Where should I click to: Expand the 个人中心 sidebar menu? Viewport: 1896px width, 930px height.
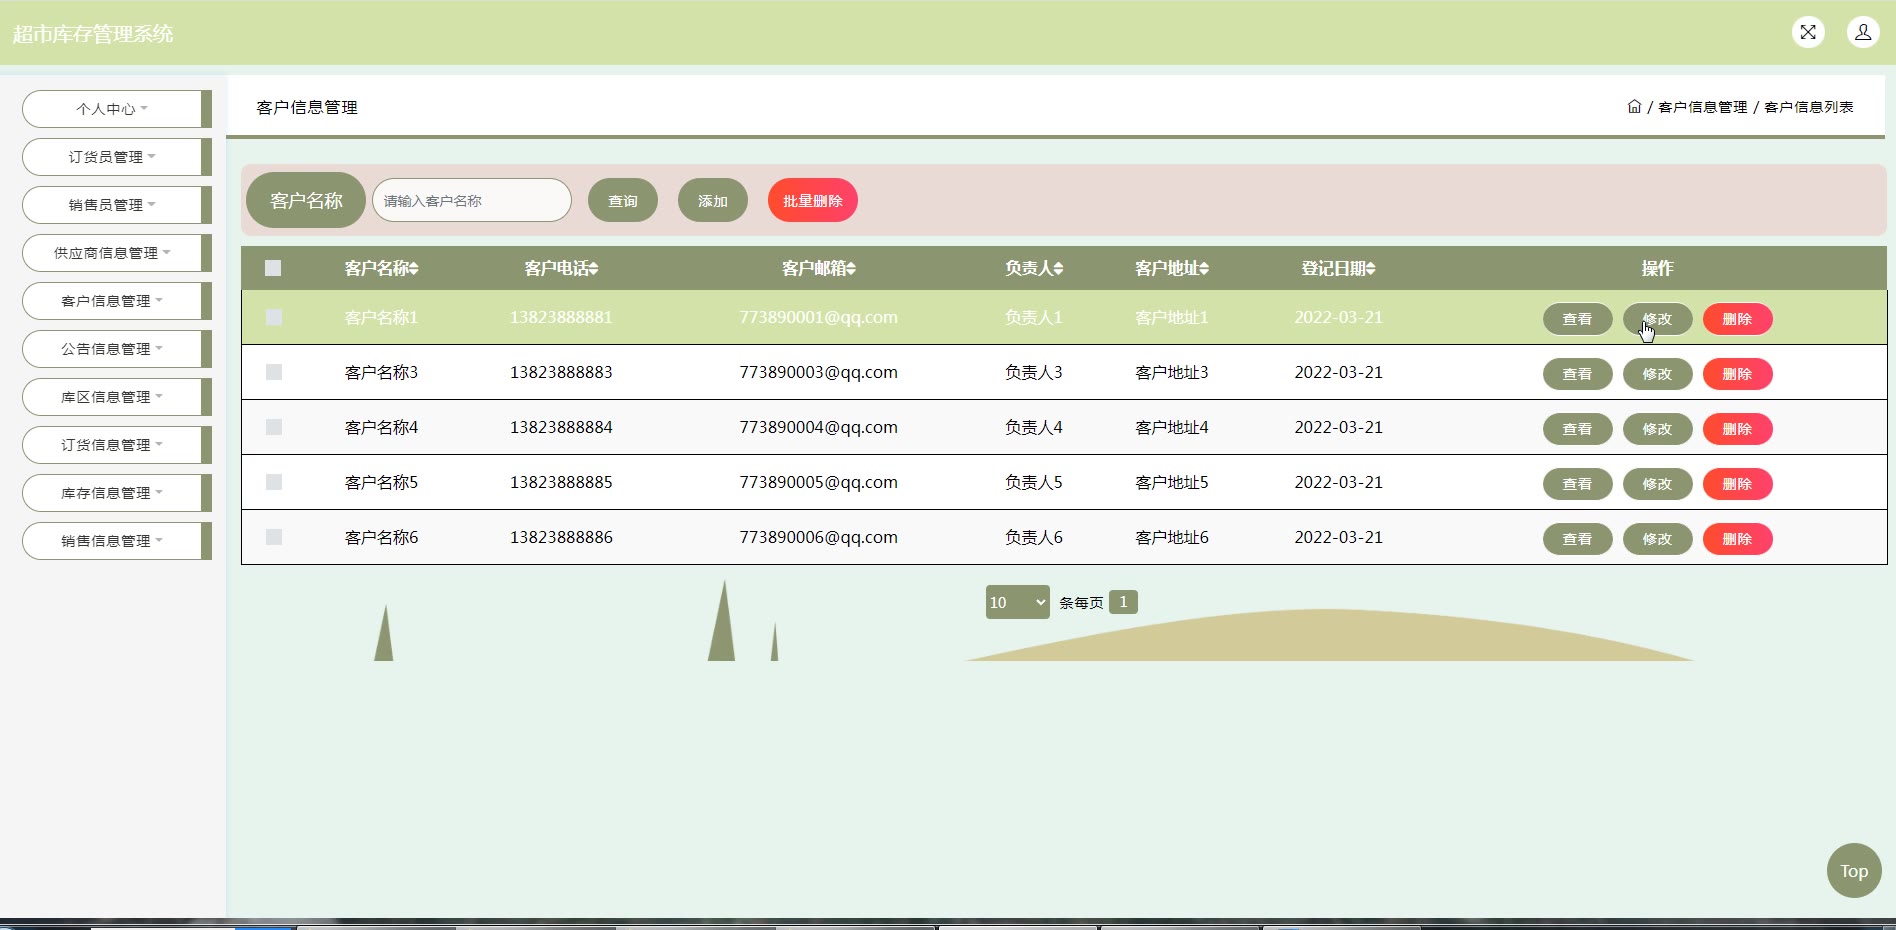[112, 109]
